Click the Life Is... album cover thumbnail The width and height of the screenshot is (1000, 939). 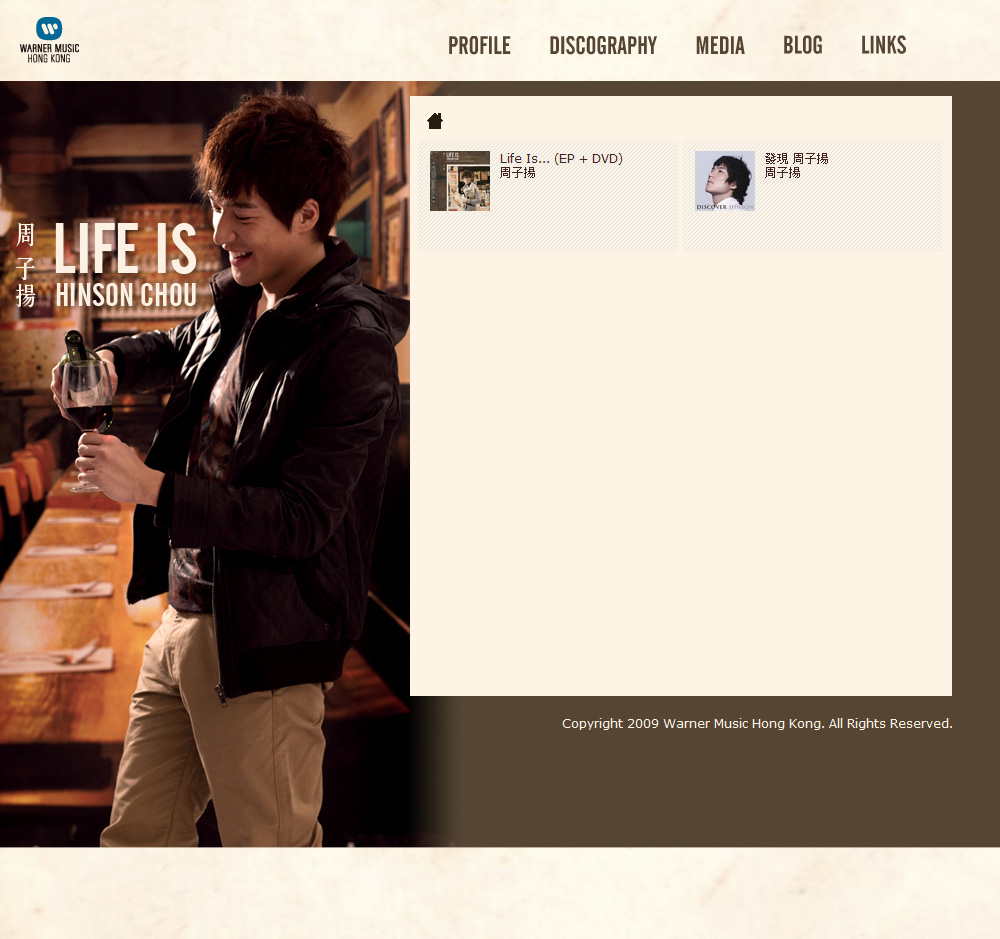[x=460, y=181]
